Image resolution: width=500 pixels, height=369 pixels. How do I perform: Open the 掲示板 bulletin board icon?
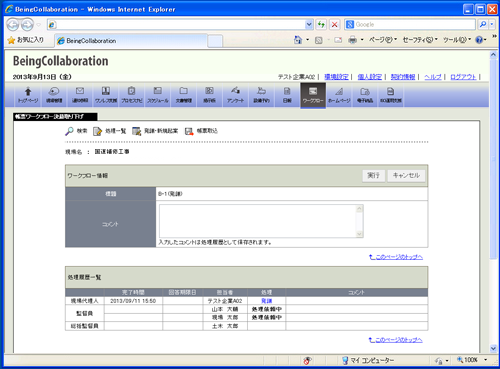point(209,95)
